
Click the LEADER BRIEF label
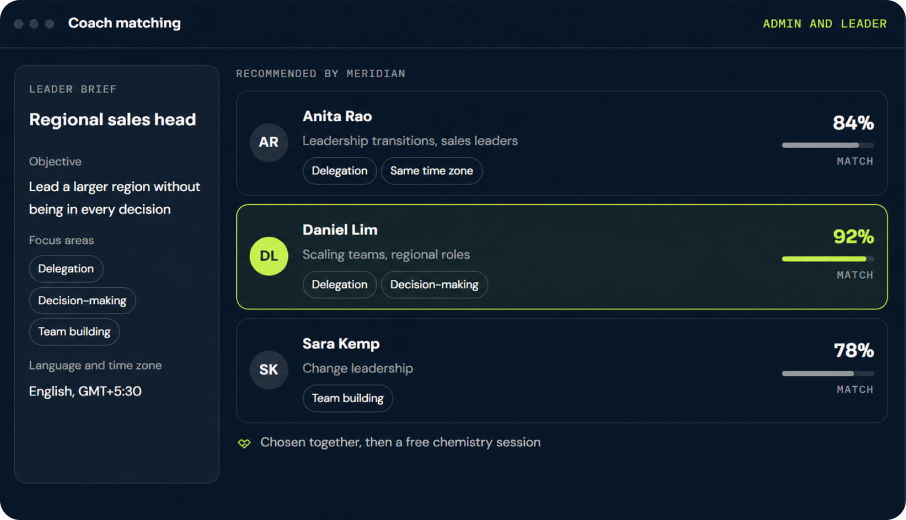[73, 90]
